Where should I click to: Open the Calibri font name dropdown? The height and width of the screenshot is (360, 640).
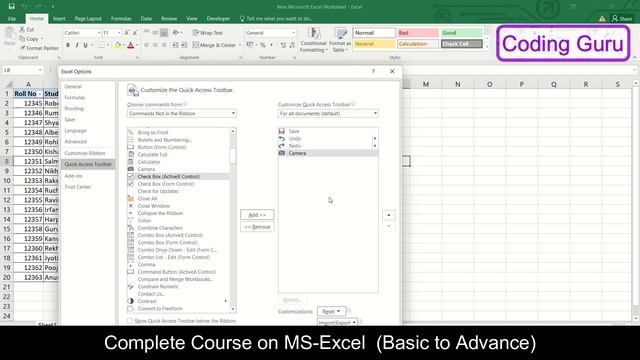(99, 33)
